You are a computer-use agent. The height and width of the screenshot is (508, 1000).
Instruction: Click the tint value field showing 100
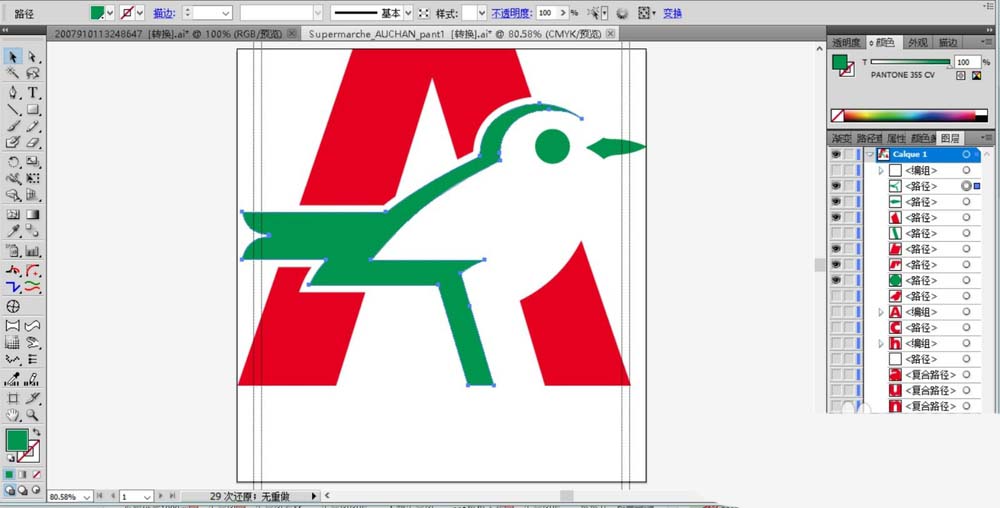pos(967,62)
